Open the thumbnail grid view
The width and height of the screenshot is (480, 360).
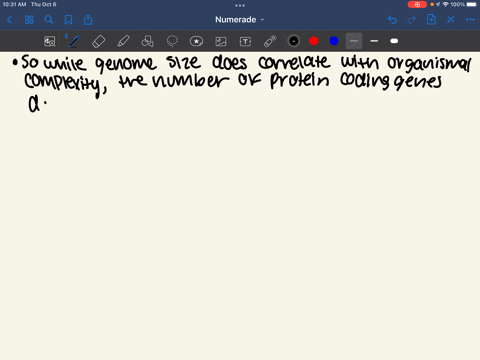[x=29, y=20]
